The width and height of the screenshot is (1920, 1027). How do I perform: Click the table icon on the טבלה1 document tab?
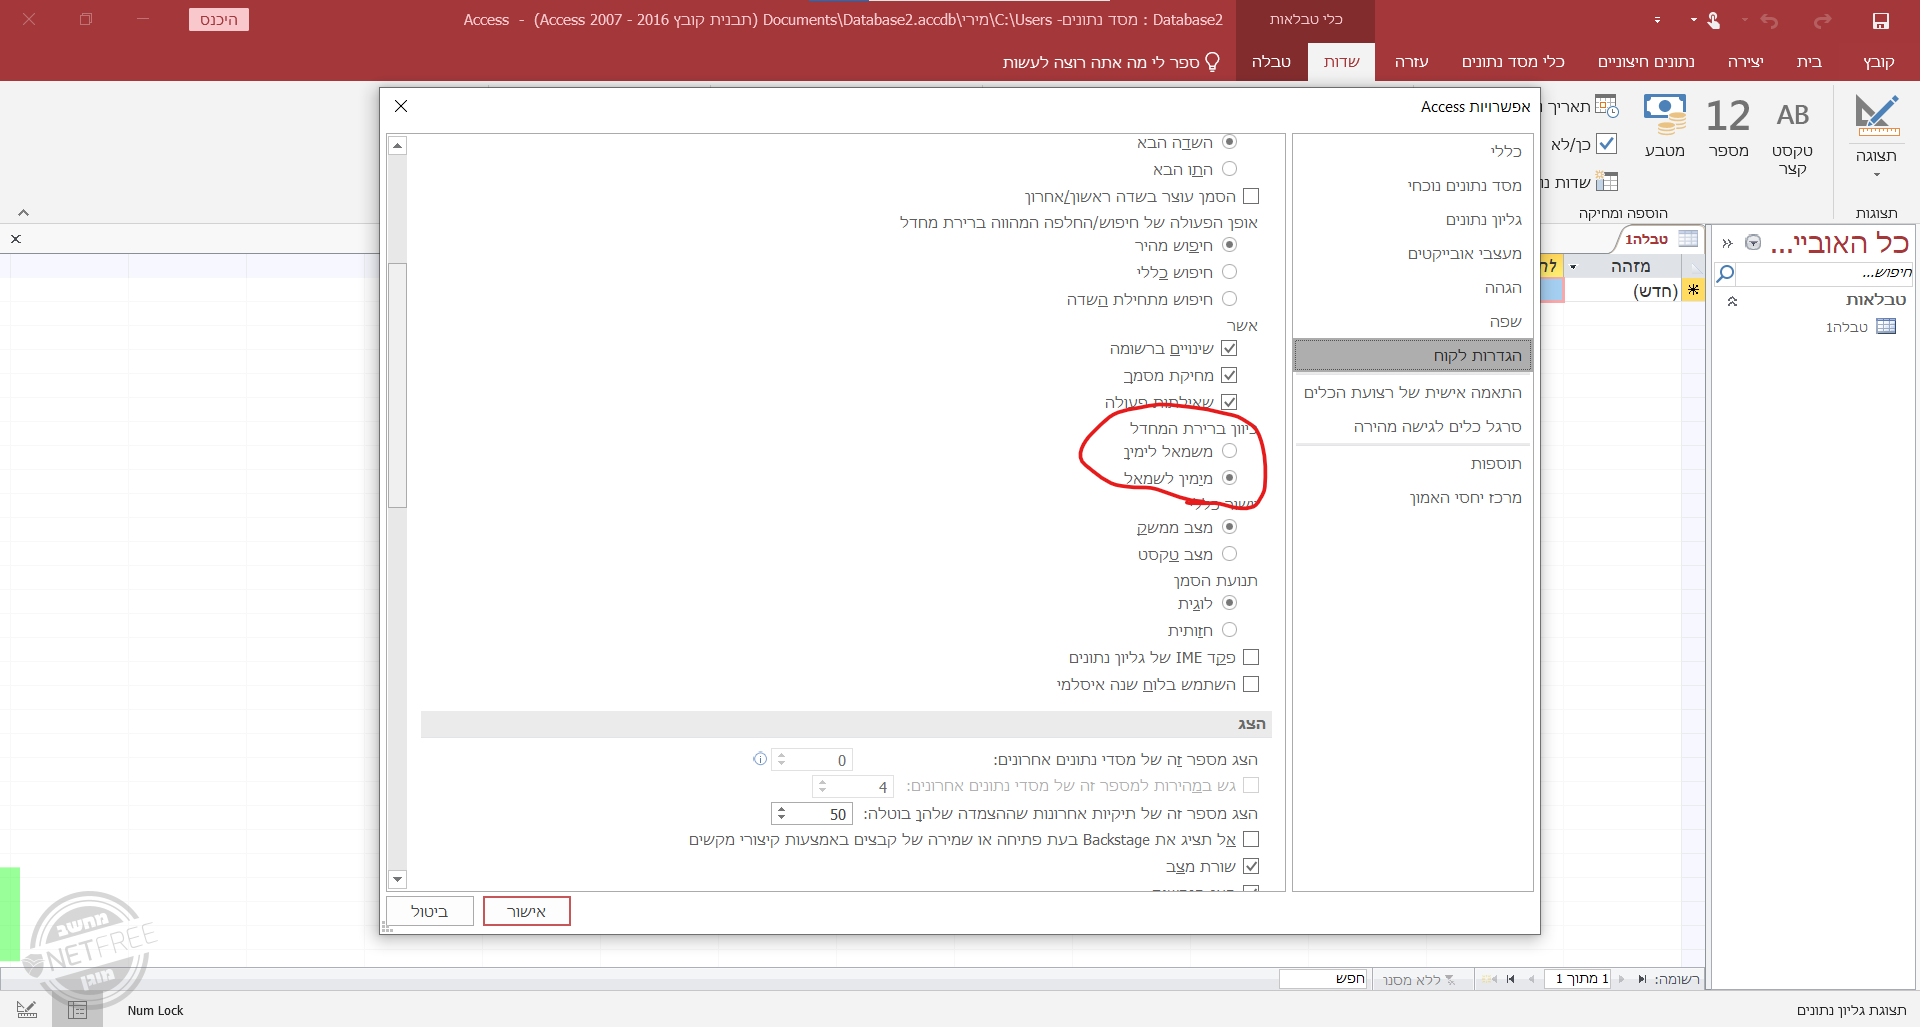tap(1688, 238)
